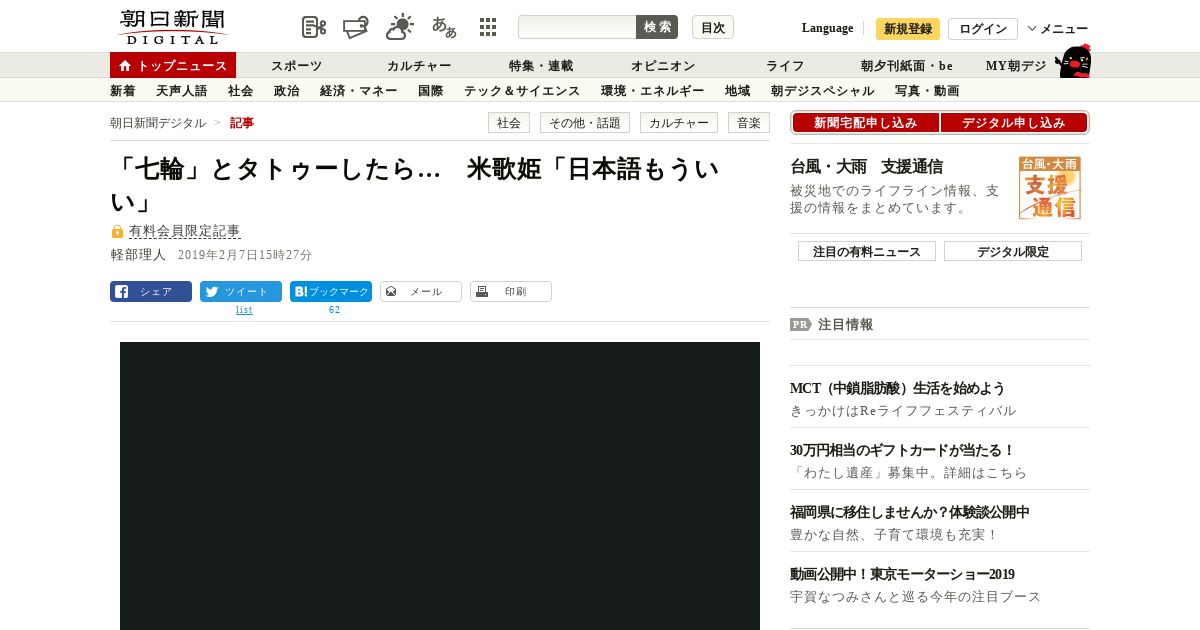Open the 30万円相当のギフトカード link
The image size is (1200, 630).
tap(902, 450)
